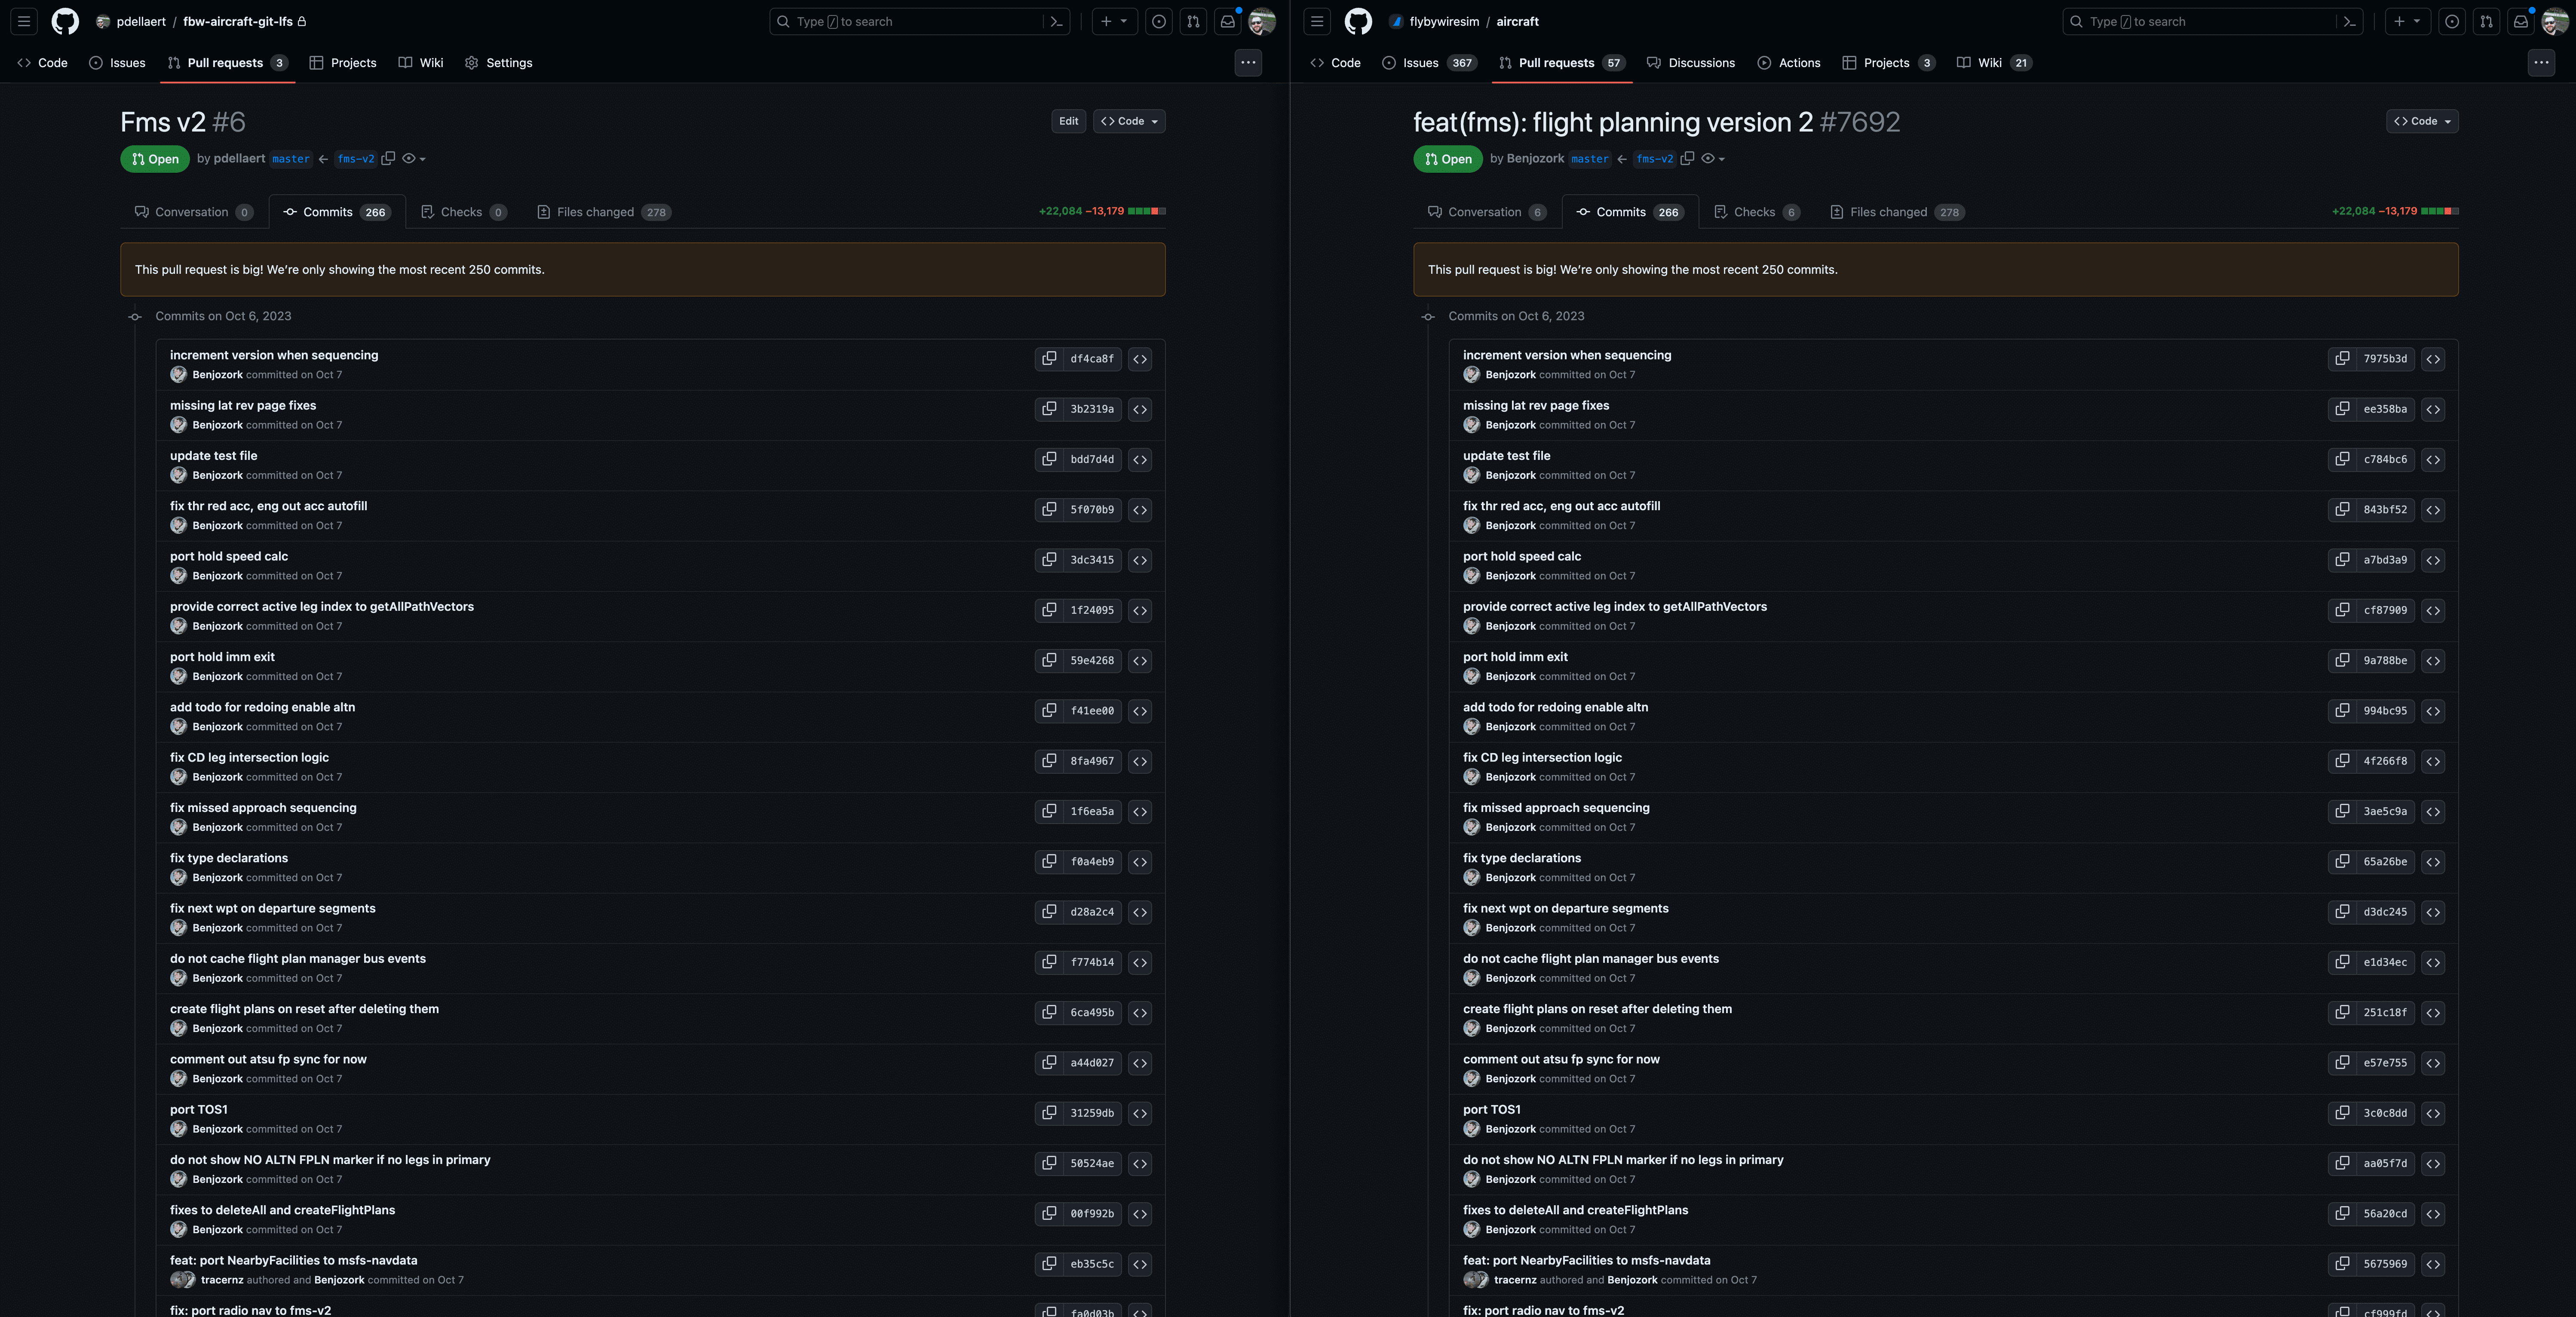Image resolution: width=2576 pixels, height=1317 pixels.
Task: Open left hamburger navigation menu
Action: (24, 21)
